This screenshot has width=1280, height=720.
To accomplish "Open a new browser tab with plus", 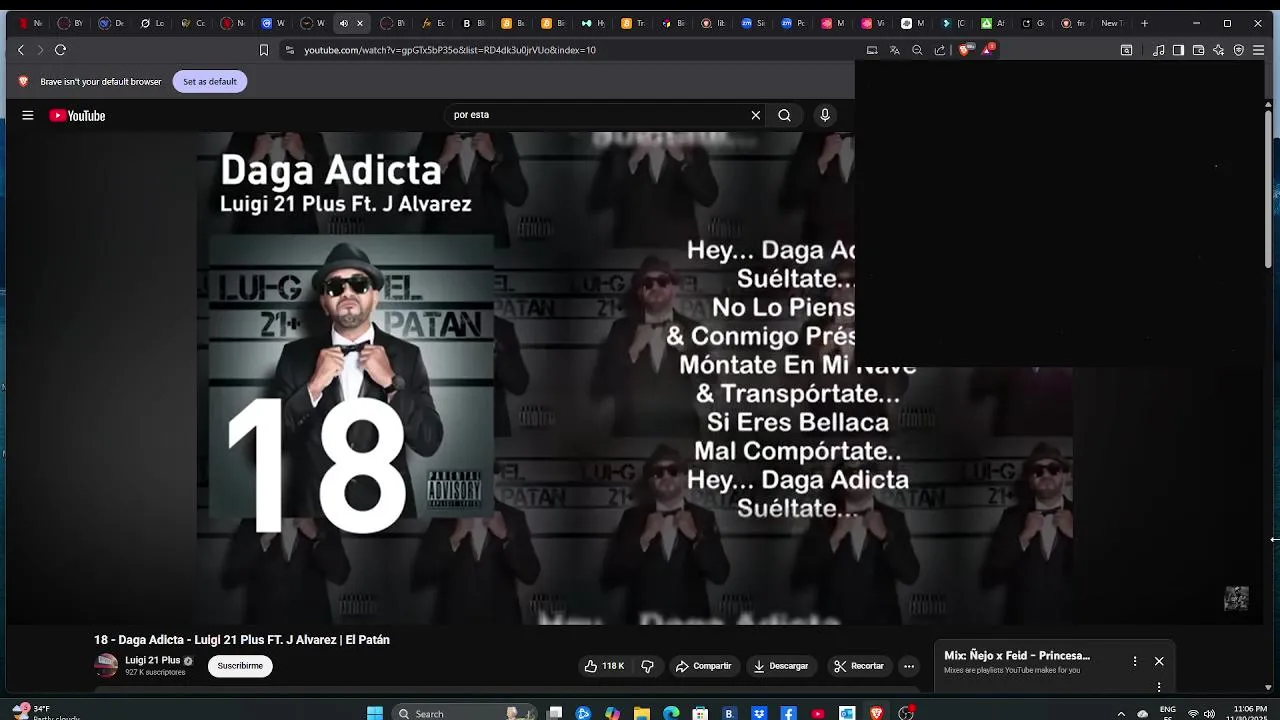I will pos(1145,23).
